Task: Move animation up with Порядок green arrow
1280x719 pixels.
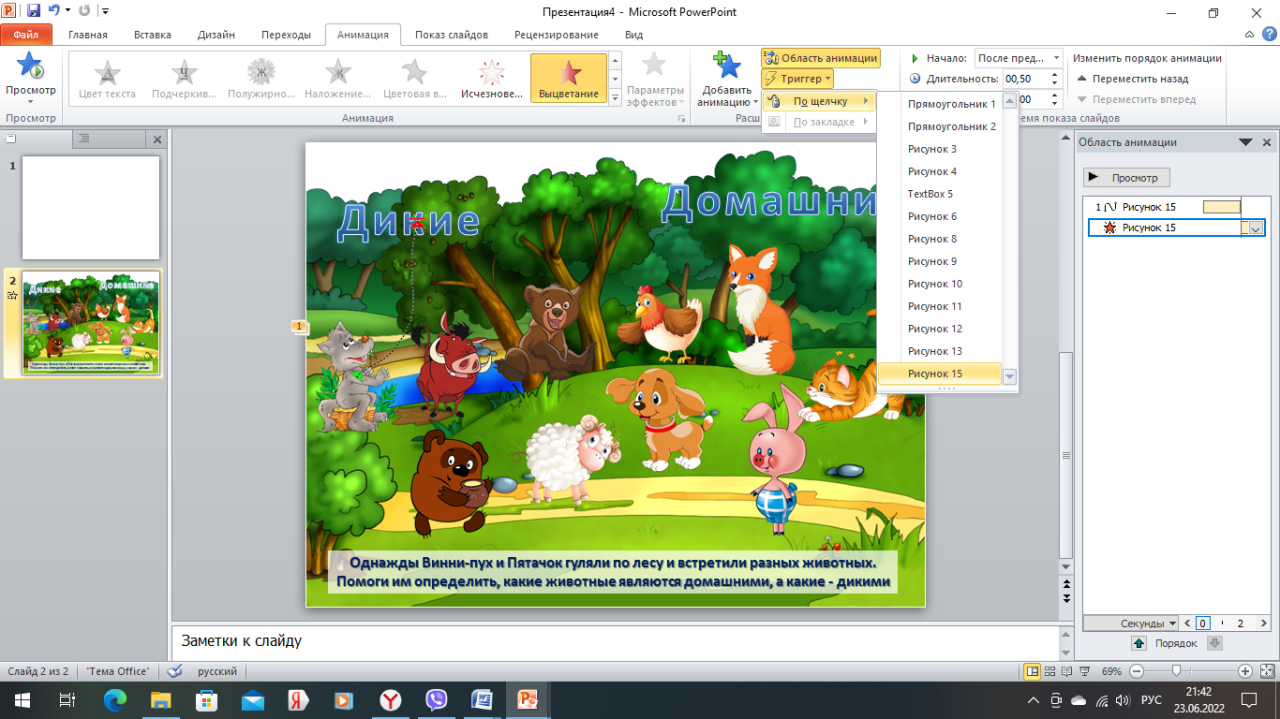Action: pos(1139,643)
